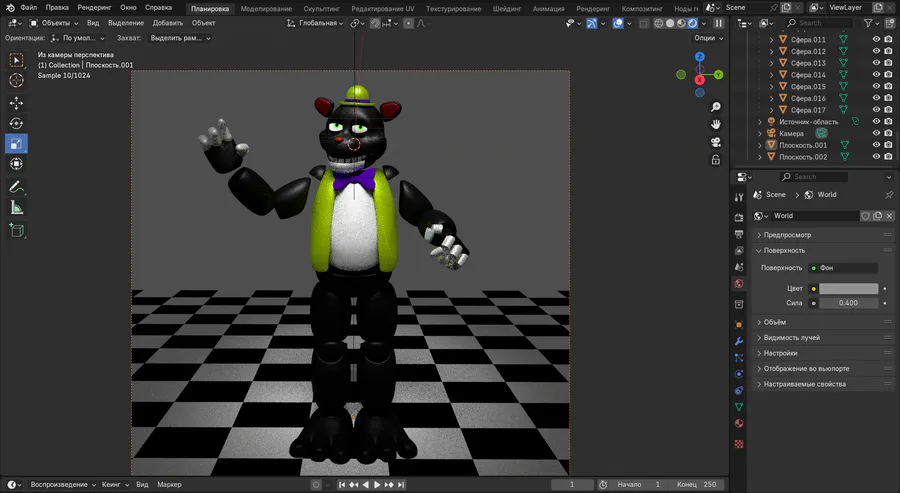Hide Сфера.014 in viewport
Screen dimensions: 900x493
click(x=876, y=75)
